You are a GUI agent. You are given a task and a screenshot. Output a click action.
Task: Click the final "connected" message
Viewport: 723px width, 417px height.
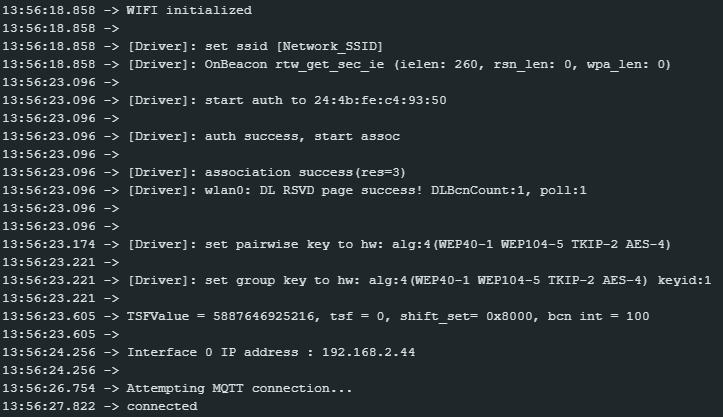pos(162,406)
